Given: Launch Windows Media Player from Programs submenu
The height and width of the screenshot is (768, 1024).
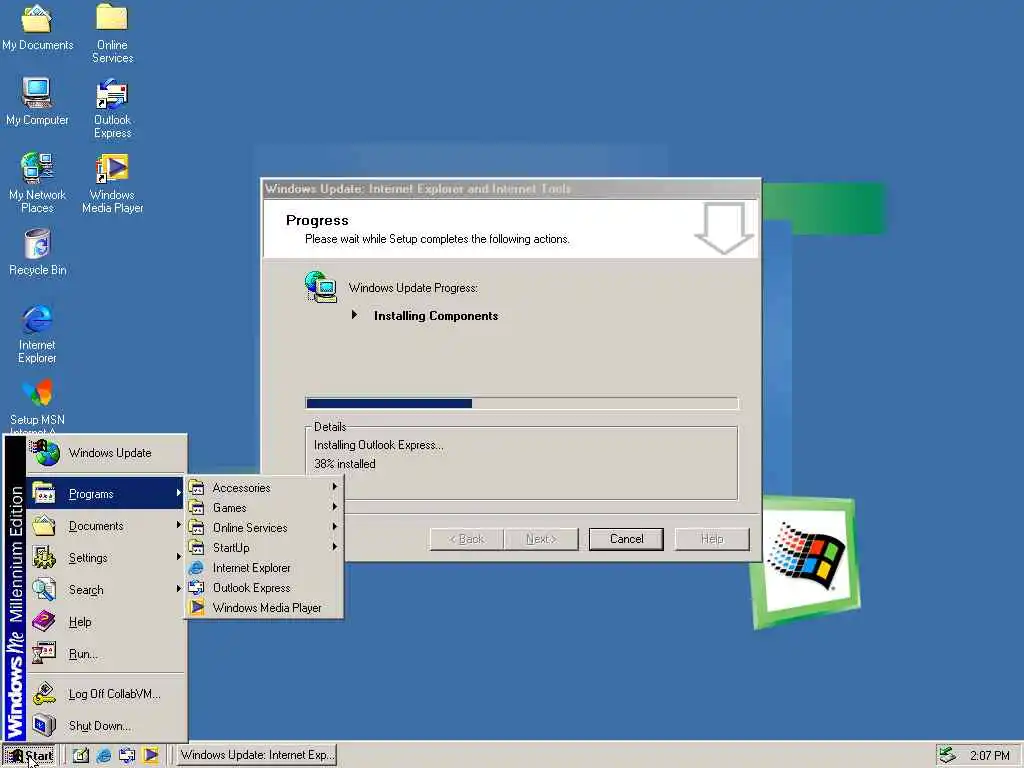Looking at the screenshot, I should coord(264,607).
